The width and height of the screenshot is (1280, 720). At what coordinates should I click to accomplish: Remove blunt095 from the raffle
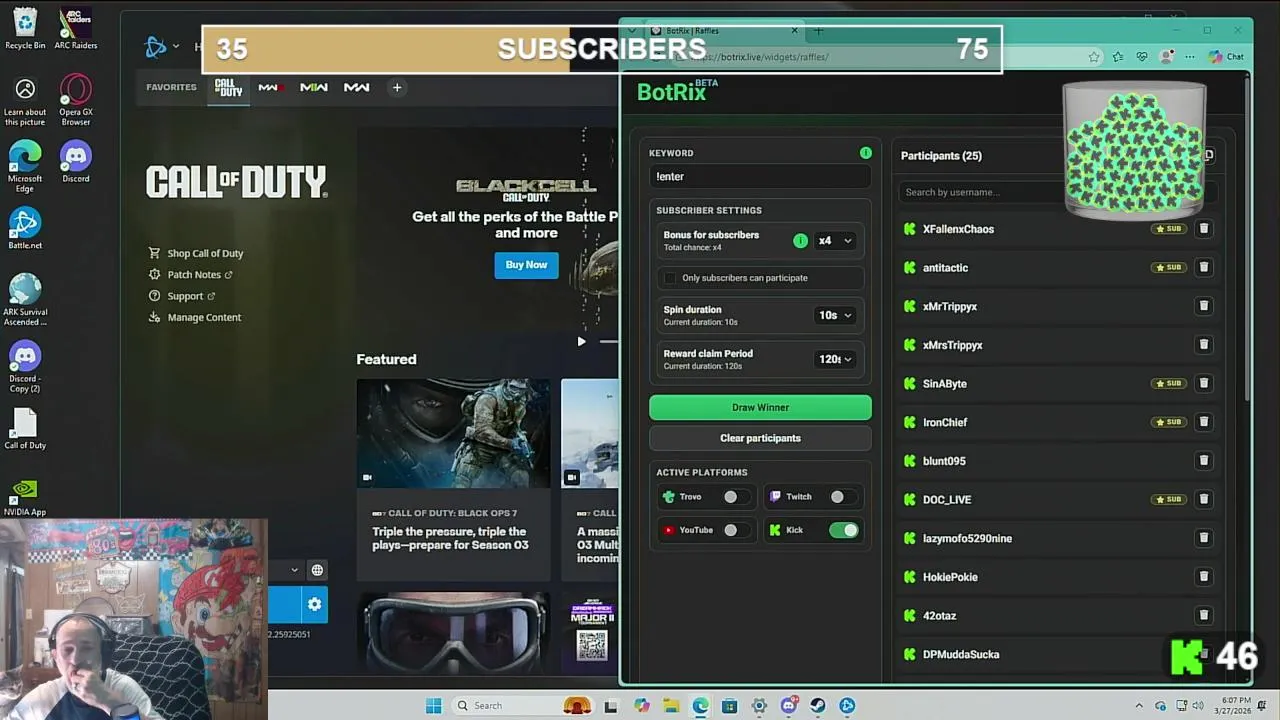pyautogui.click(x=1204, y=460)
